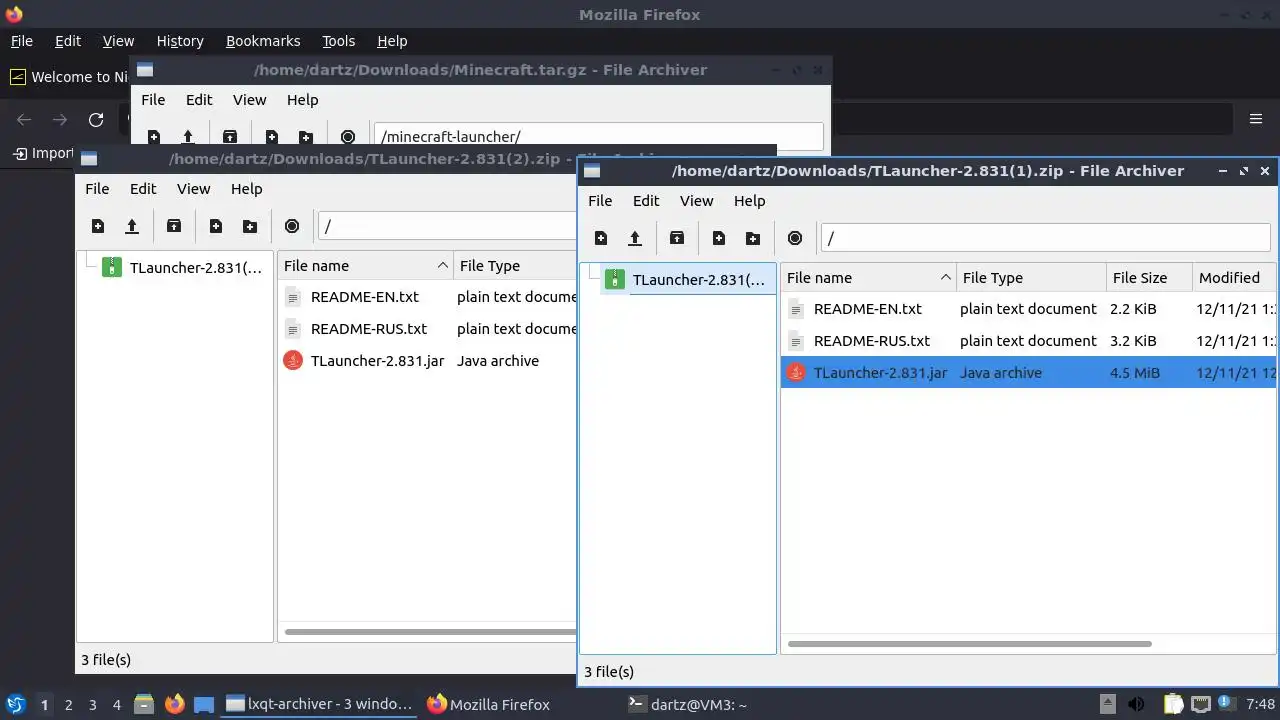The height and width of the screenshot is (720, 1280).
Task: Click Extract icon in TLauncher-2.831(2).zip window
Action: tap(174, 226)
